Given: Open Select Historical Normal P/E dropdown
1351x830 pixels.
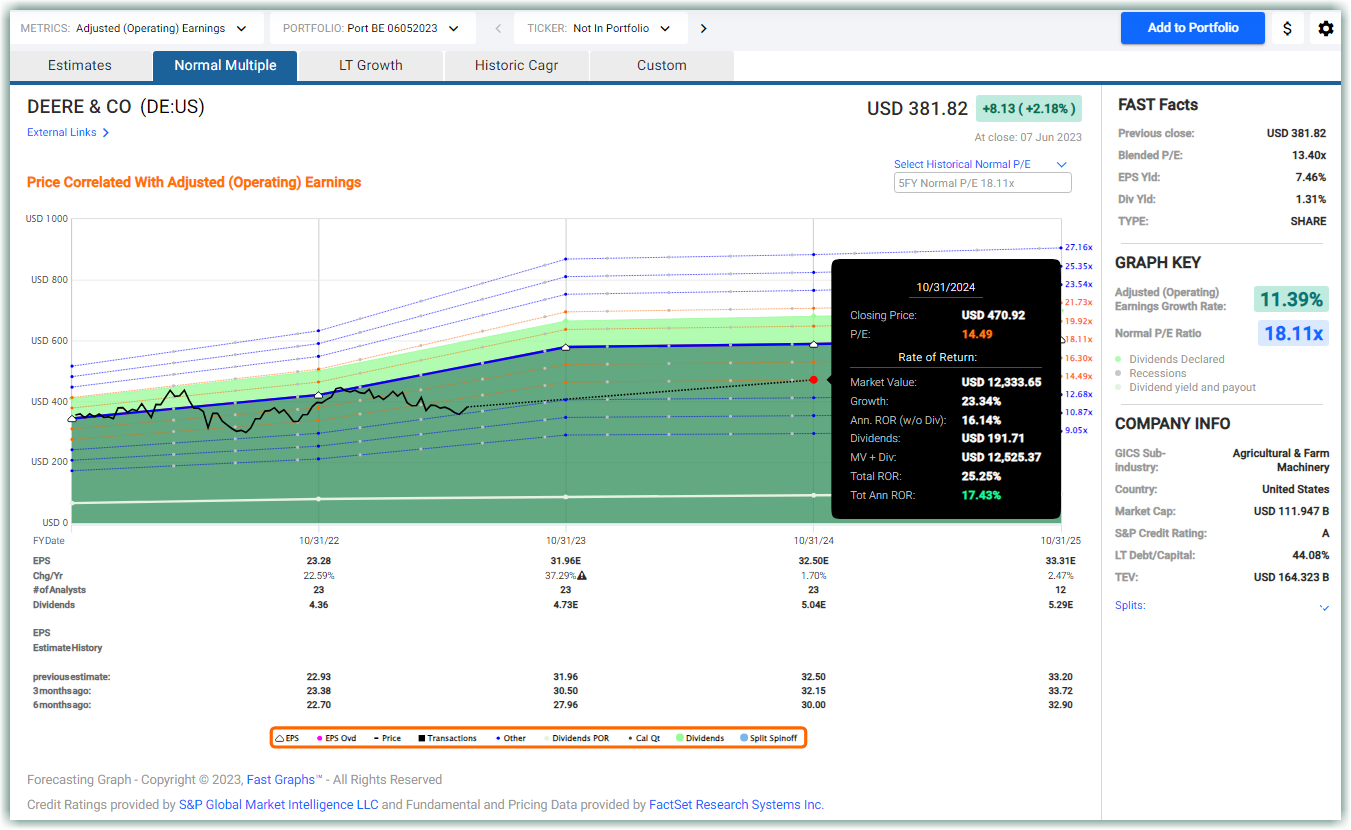Looking at the screenshot, I should coord(981,164).
